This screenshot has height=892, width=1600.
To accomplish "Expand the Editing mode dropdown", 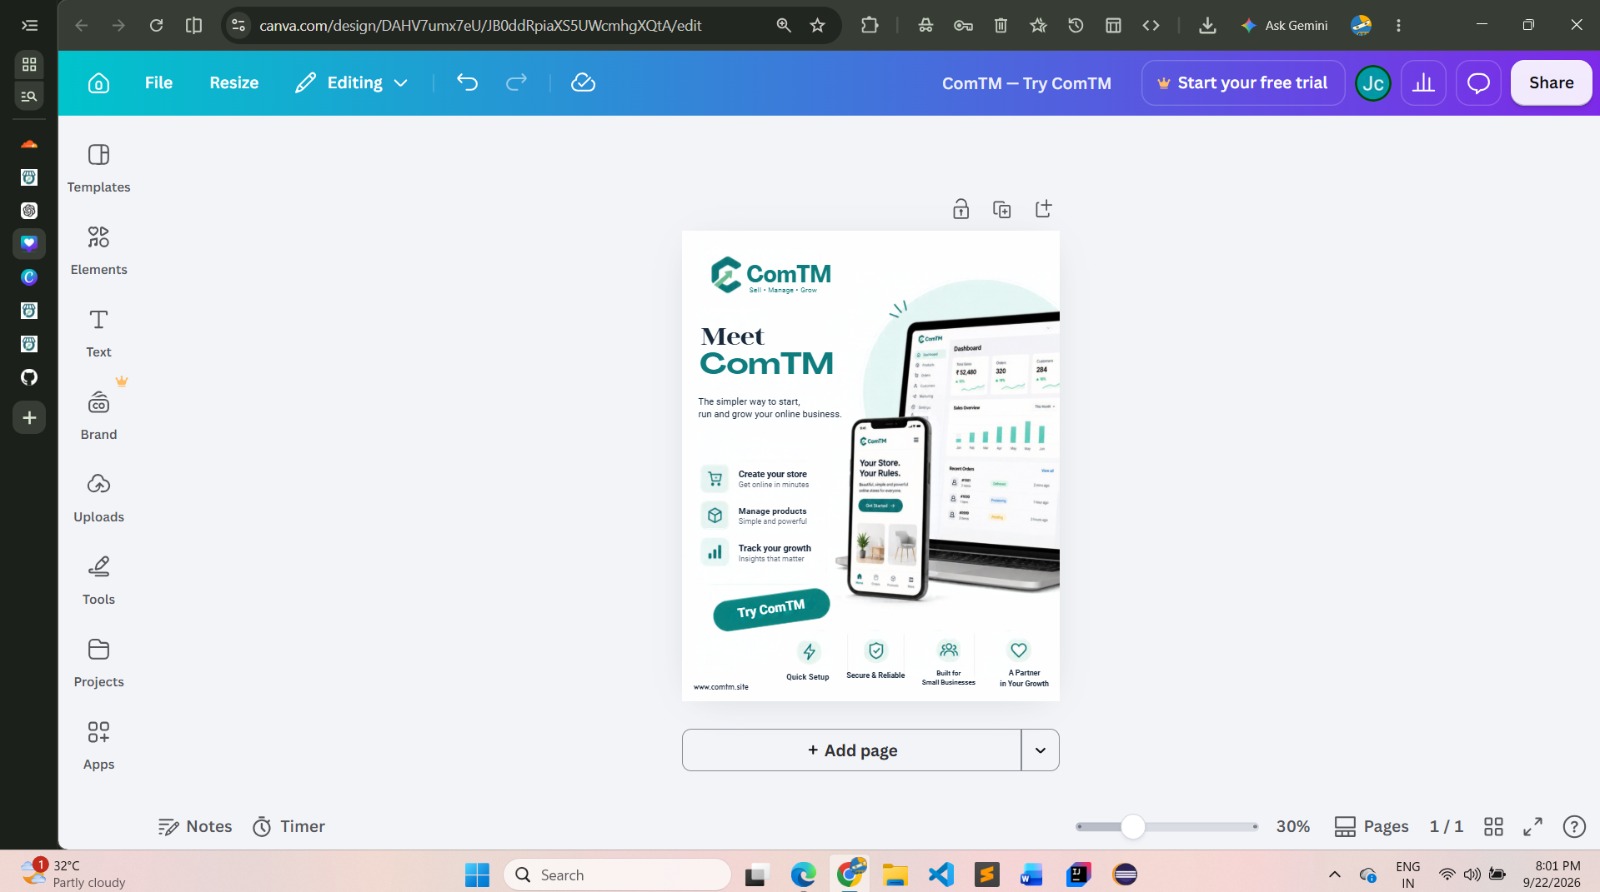I will [x=351, y=83].
